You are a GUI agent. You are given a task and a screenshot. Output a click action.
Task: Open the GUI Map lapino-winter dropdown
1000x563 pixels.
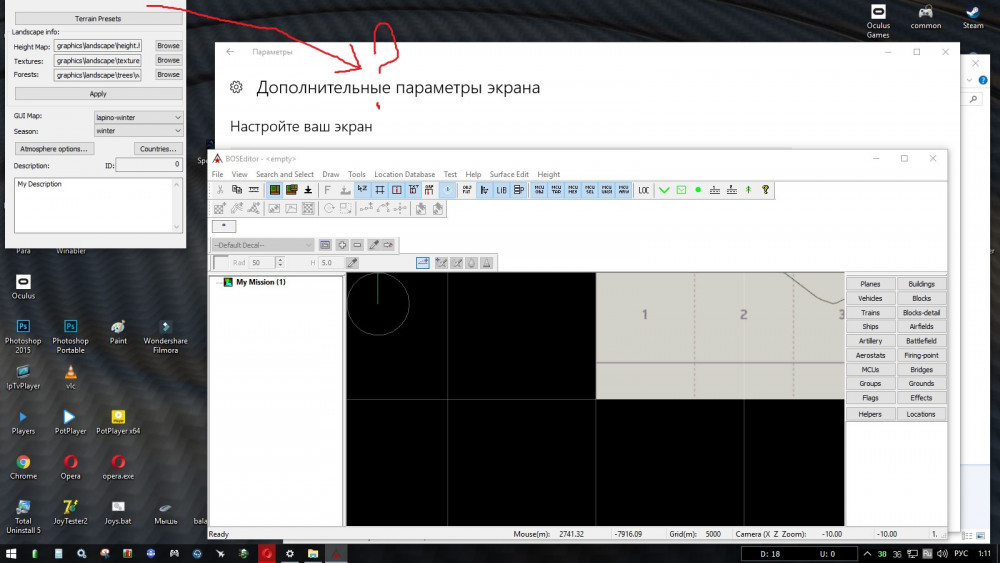pos(138,117)
